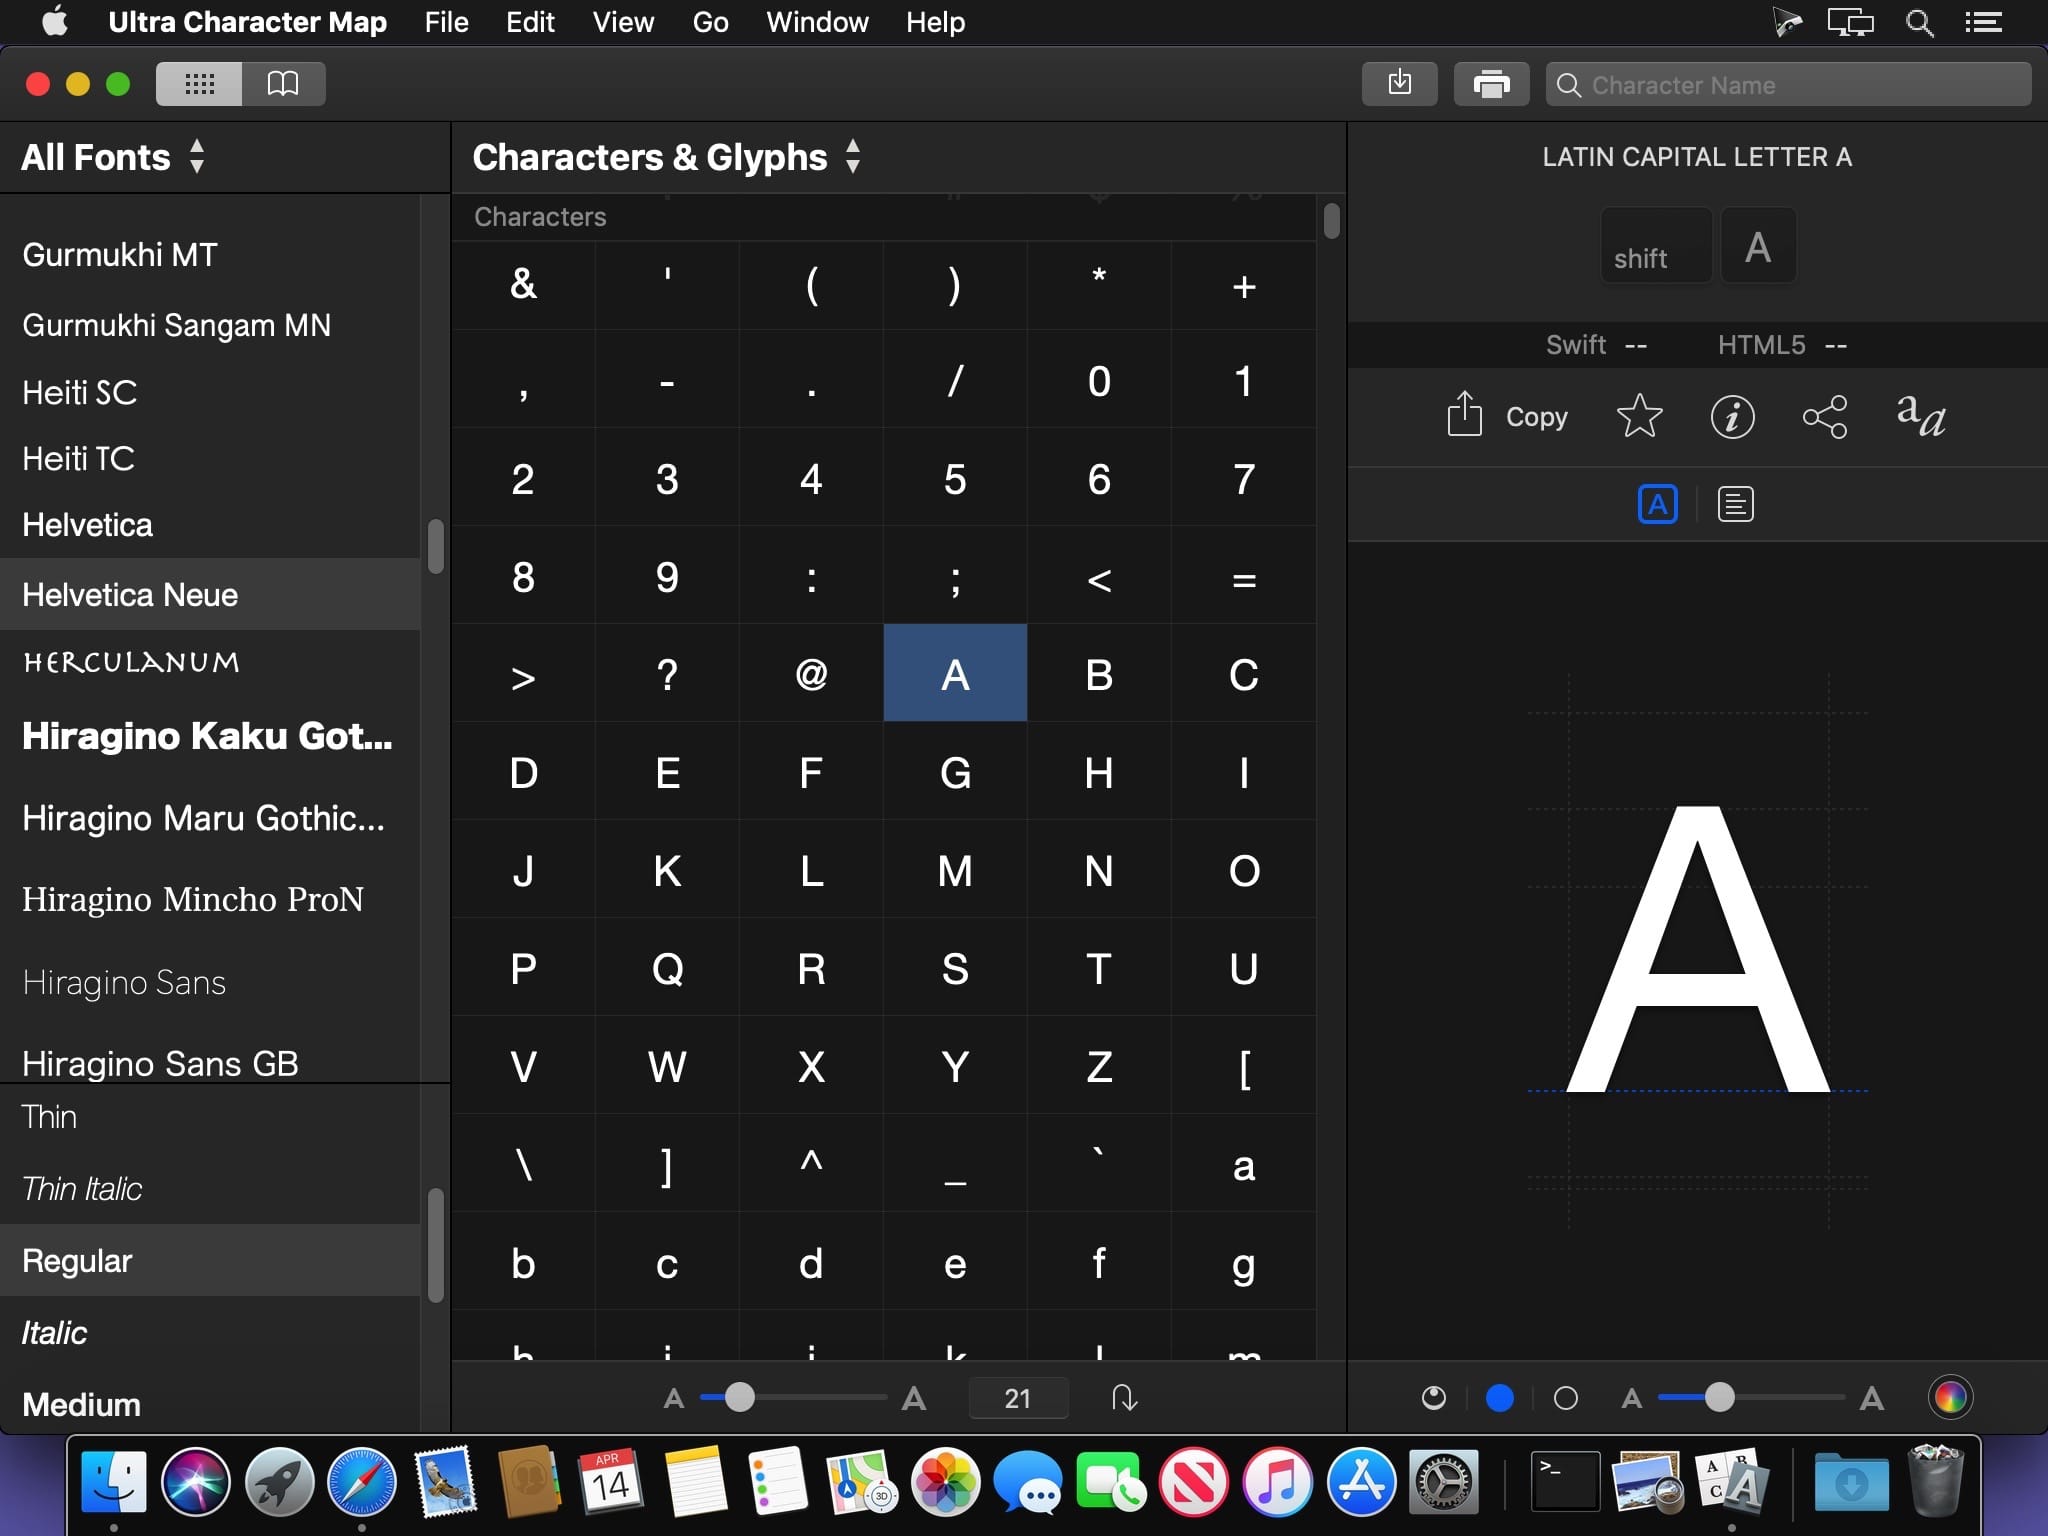Screen dimensions: 2048x1536
Task: Open Ultra Character Map Dock icon
Action: 1732,1482
